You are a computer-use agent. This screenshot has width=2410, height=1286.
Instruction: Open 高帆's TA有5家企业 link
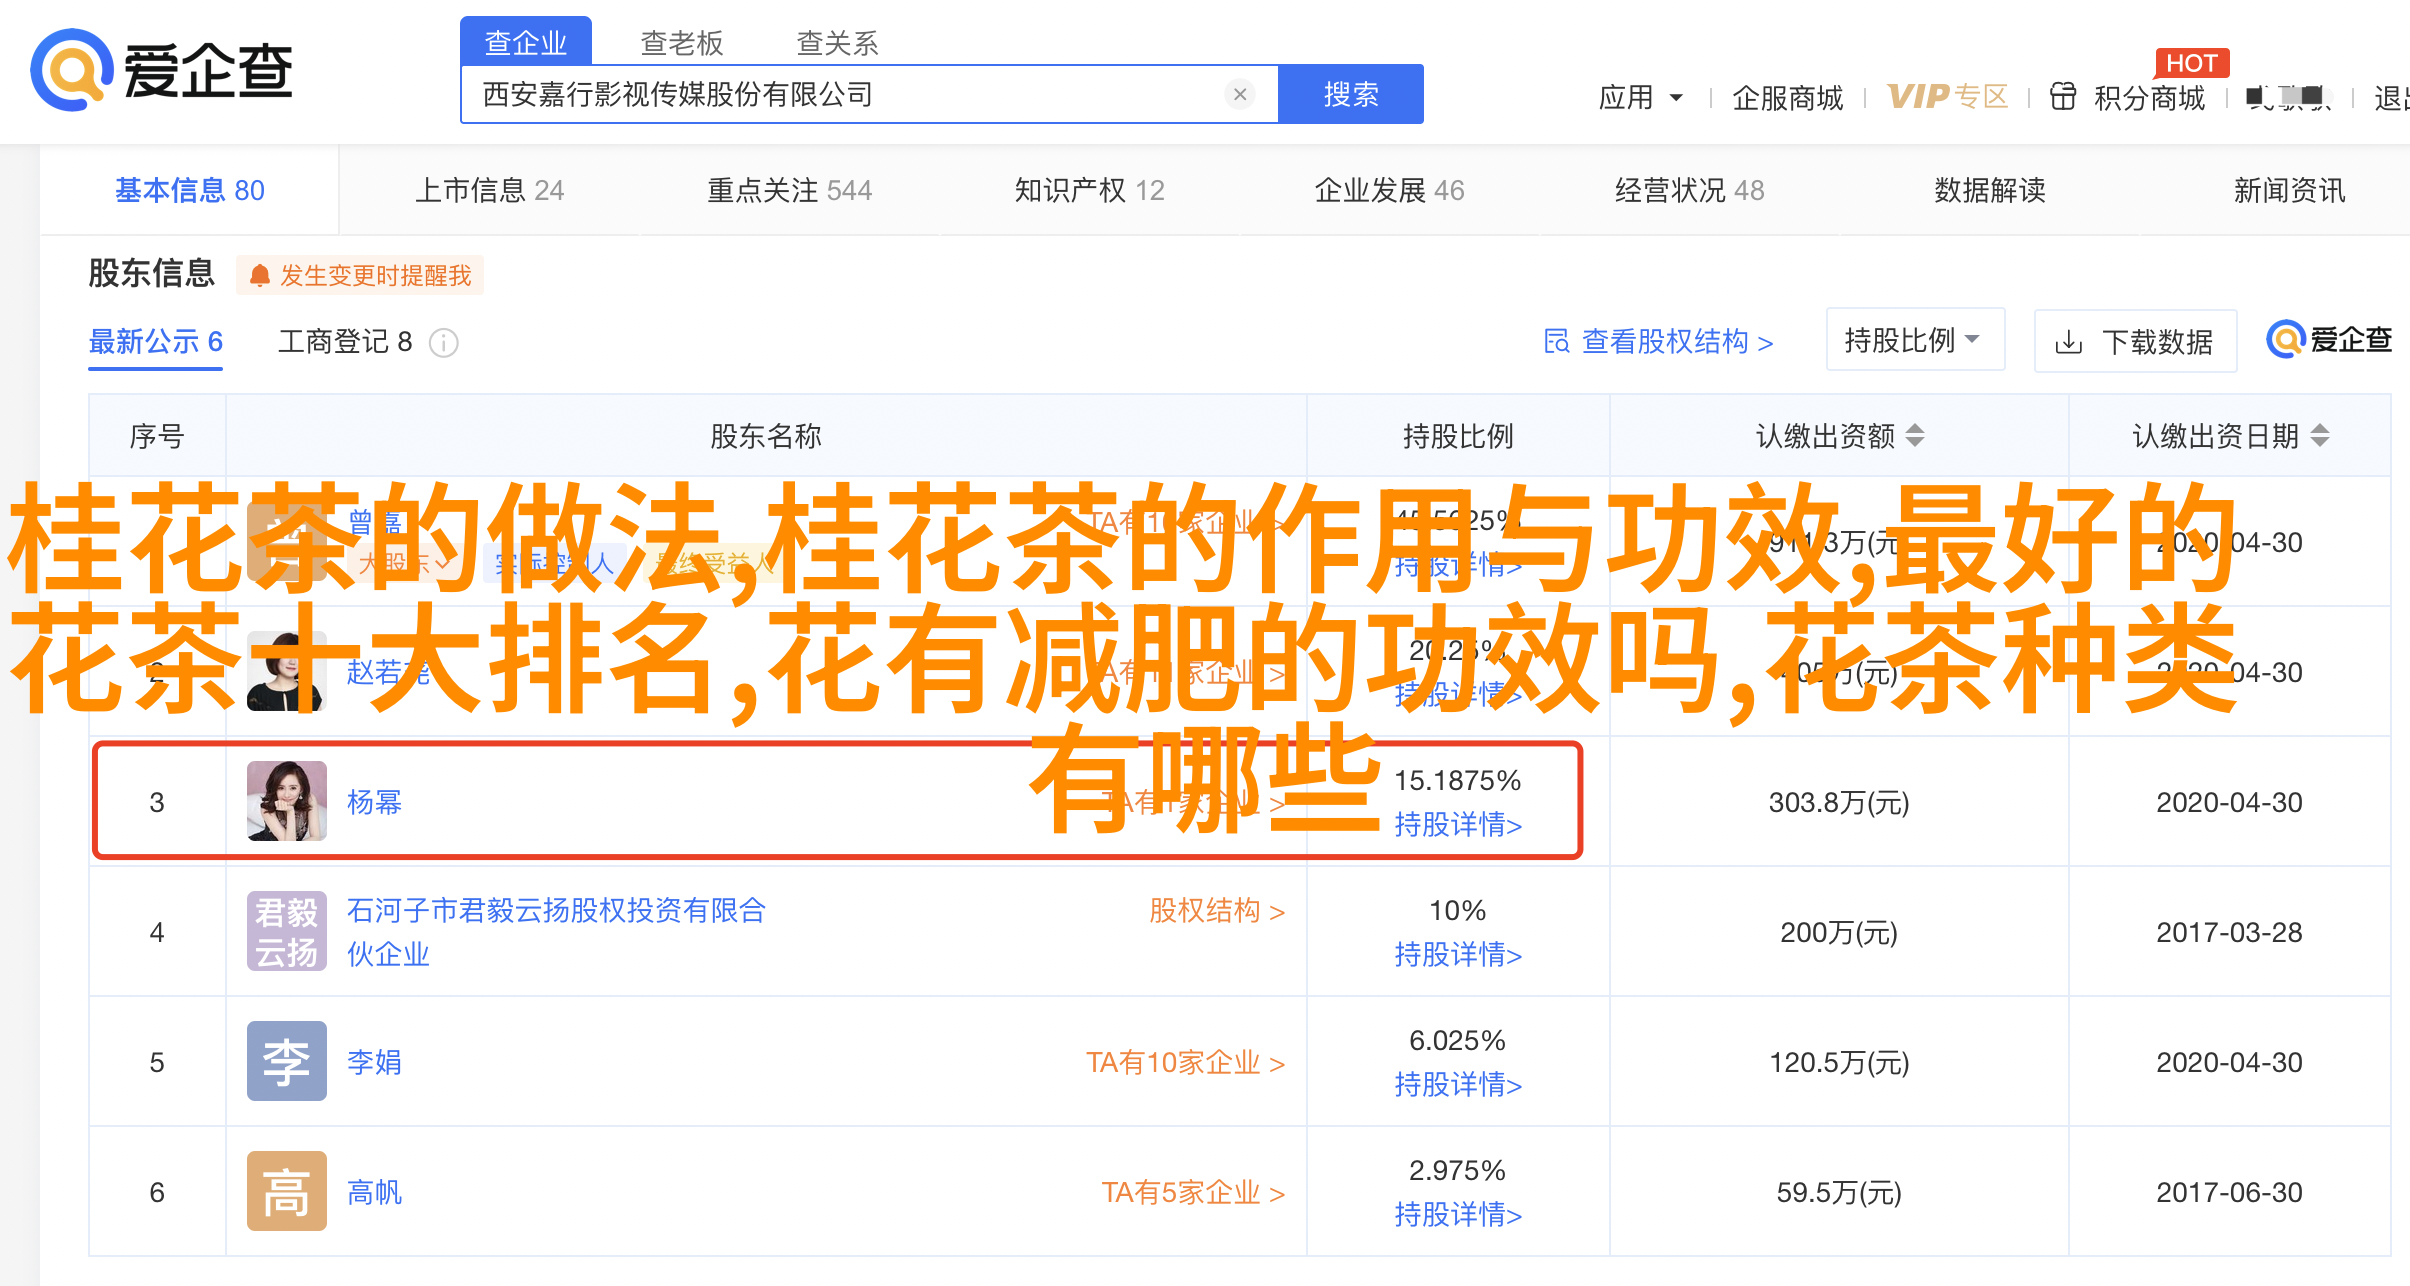click(x=1192, y=1192)
